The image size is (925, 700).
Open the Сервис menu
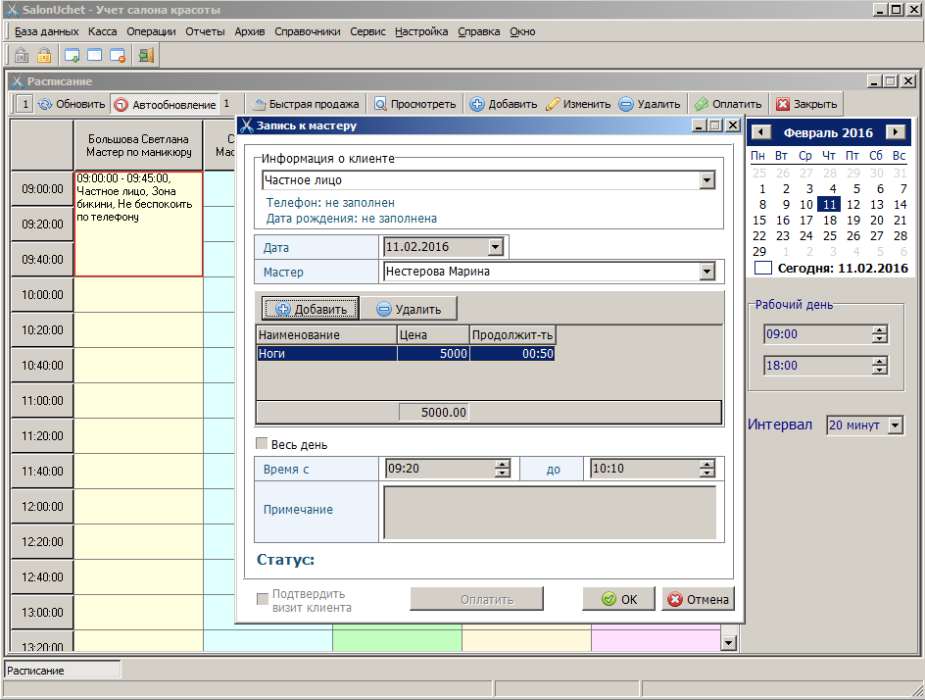point(368,32)
